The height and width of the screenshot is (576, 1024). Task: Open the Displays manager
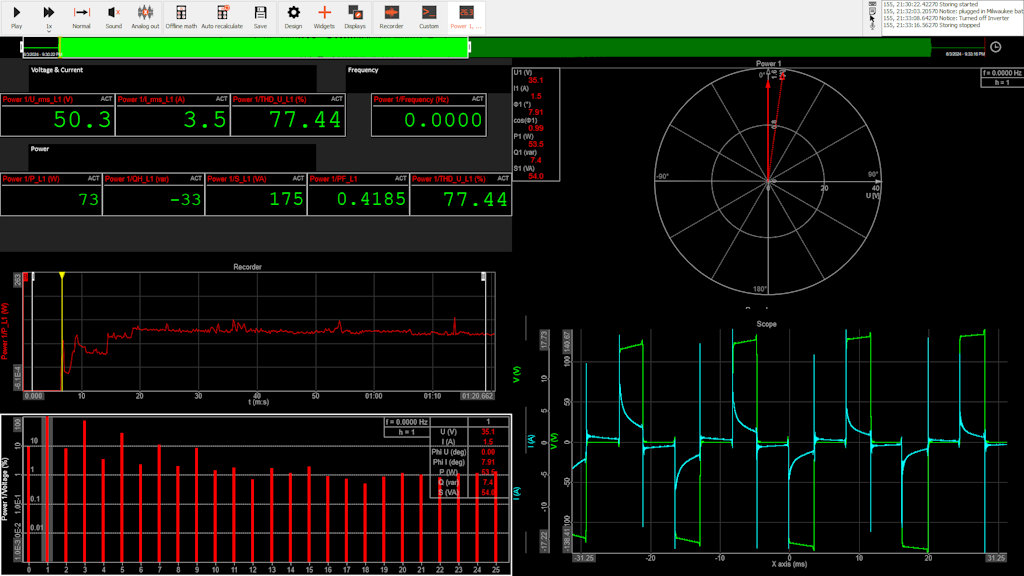click(x=355, y=17)
